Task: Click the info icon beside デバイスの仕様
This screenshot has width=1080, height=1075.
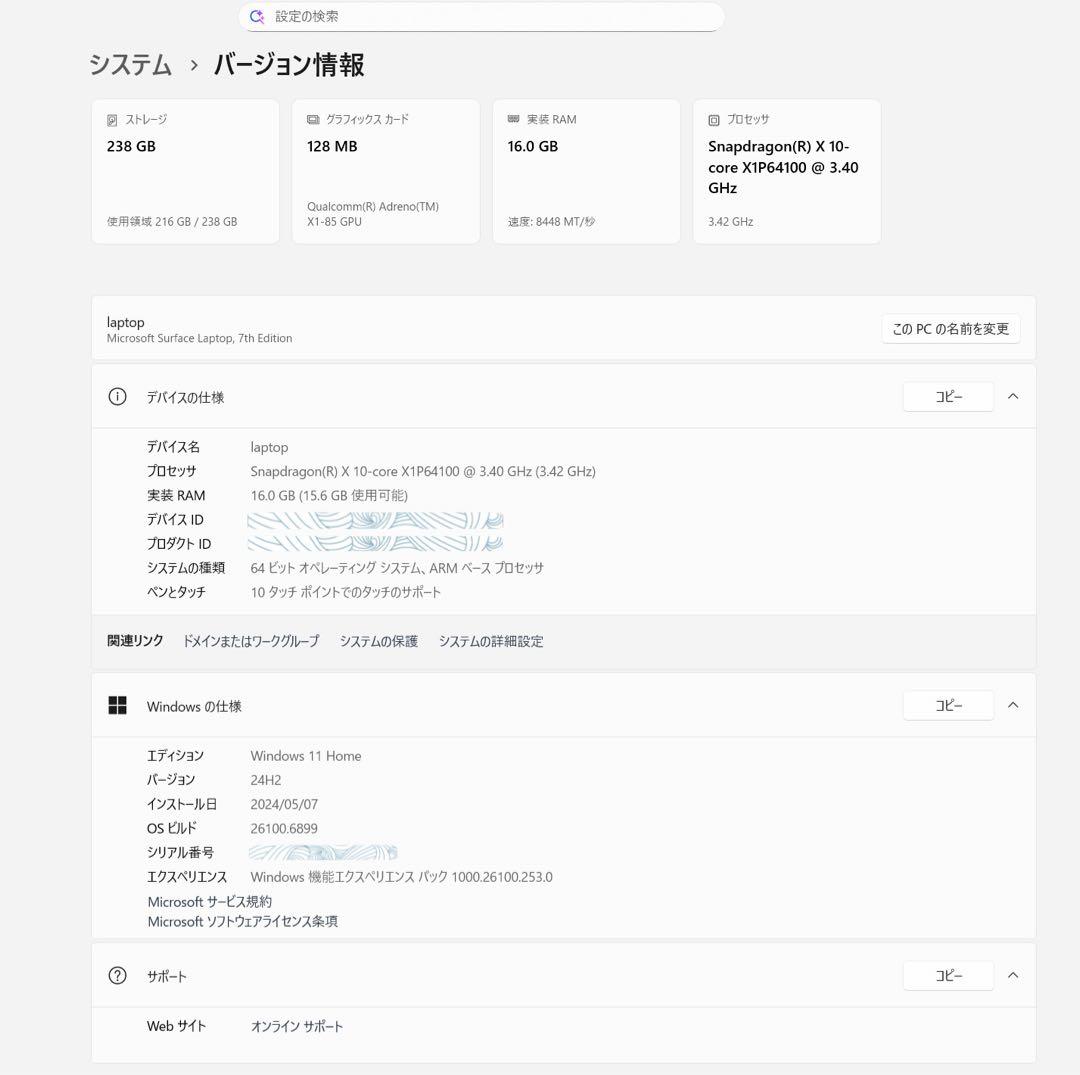Action: tap(118, 397)
